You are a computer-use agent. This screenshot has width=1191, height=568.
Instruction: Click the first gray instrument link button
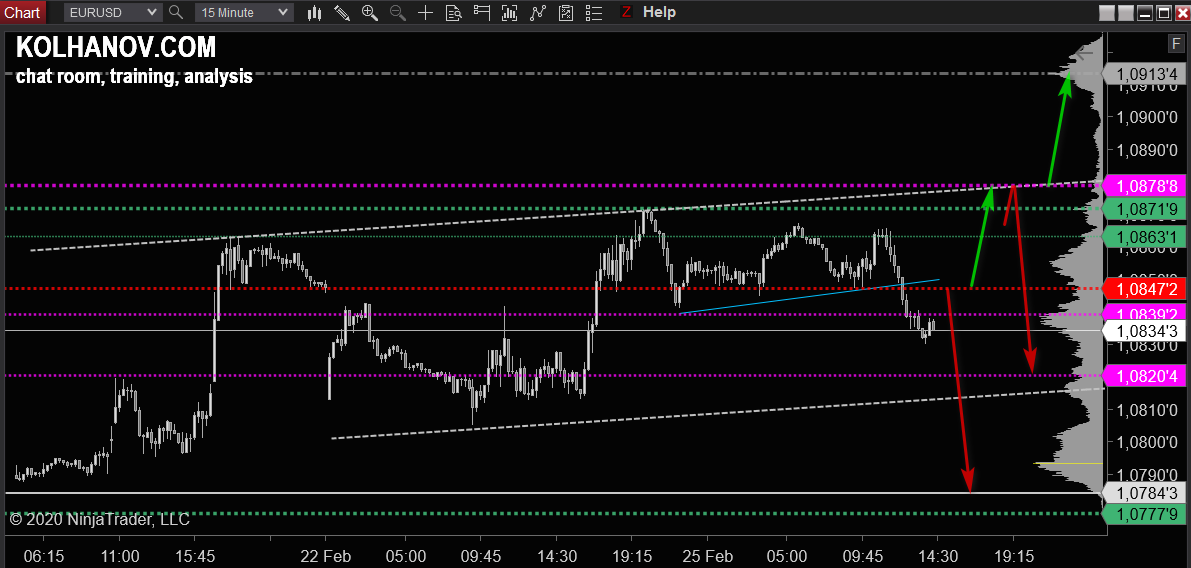(1107, 13)
